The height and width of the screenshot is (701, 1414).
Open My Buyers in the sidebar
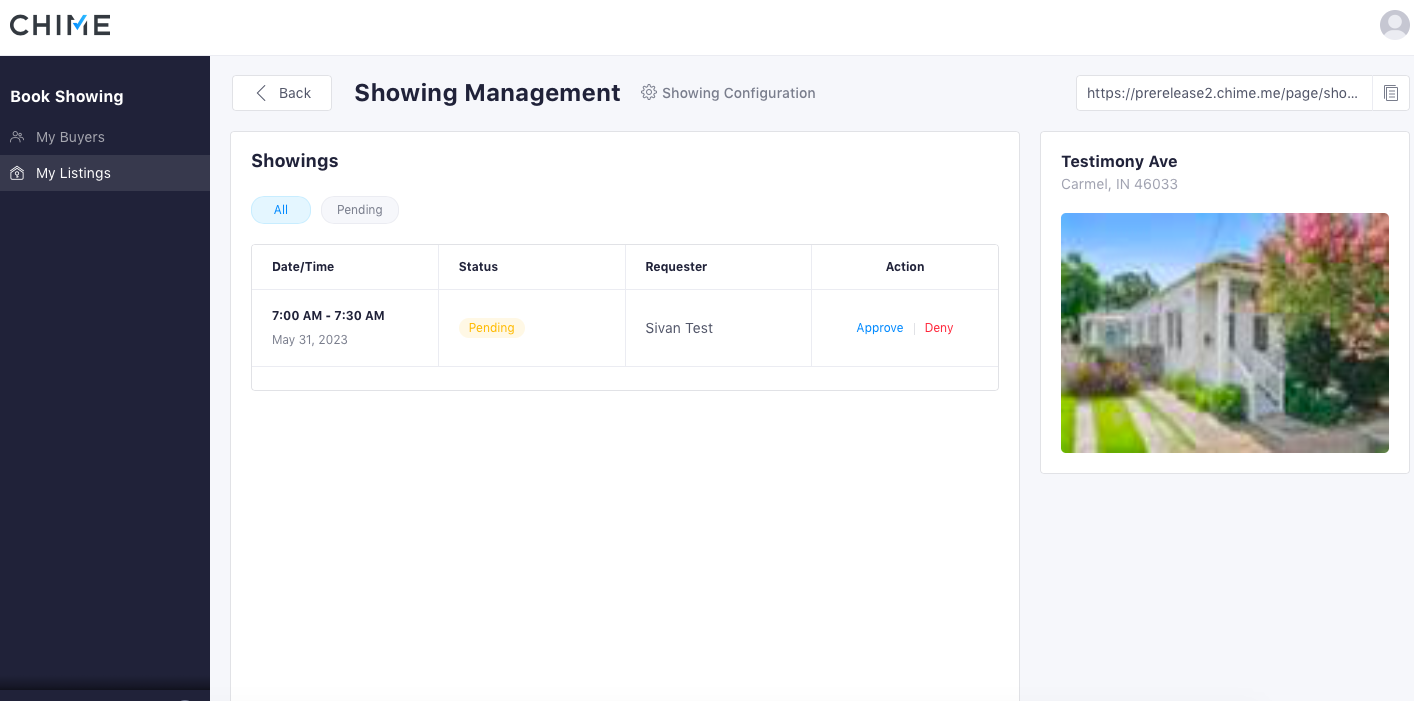(105, 137)
